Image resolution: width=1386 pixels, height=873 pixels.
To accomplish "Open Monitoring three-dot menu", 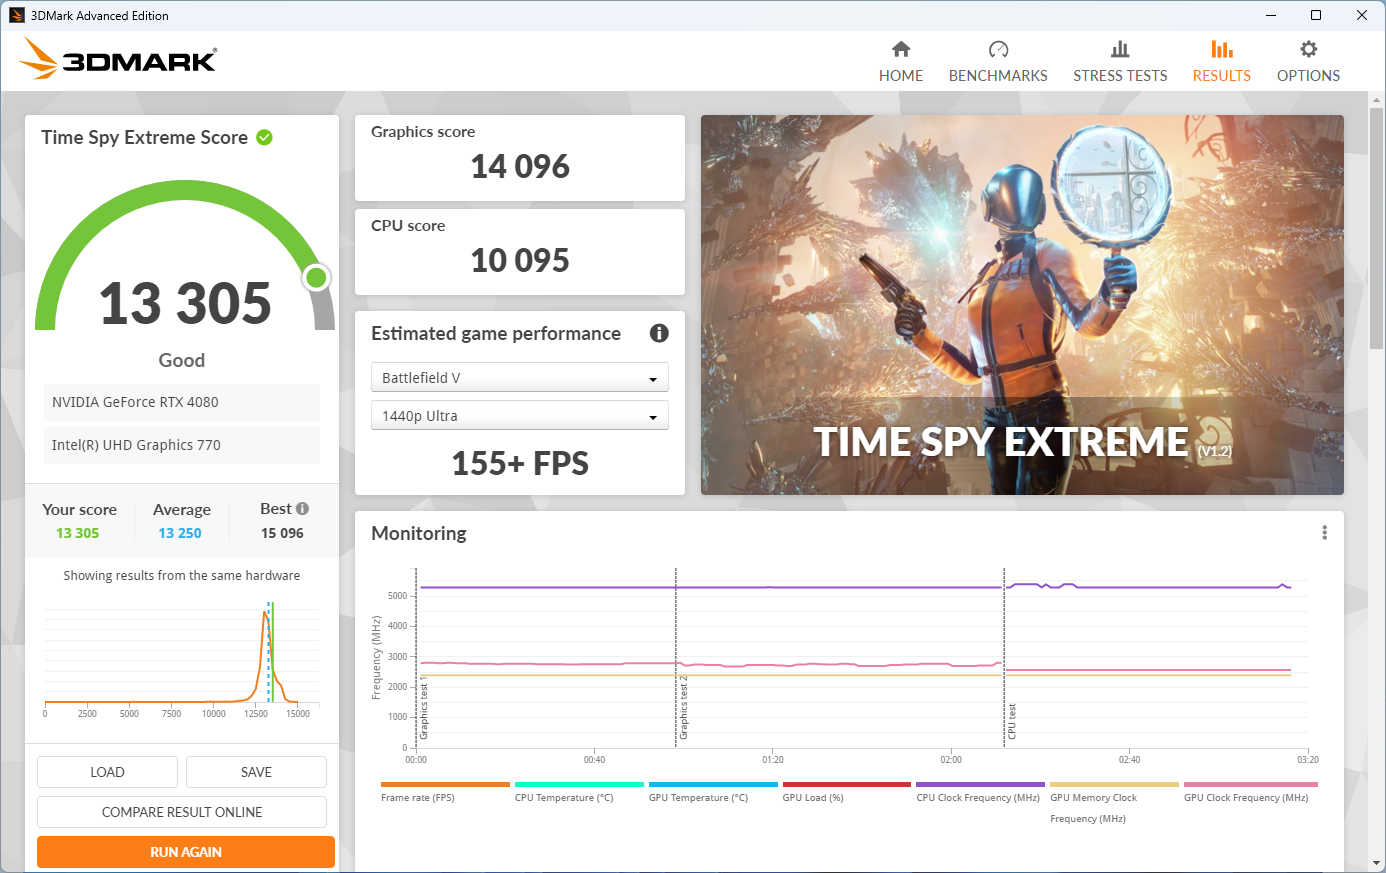I will tap(1324, 533).
